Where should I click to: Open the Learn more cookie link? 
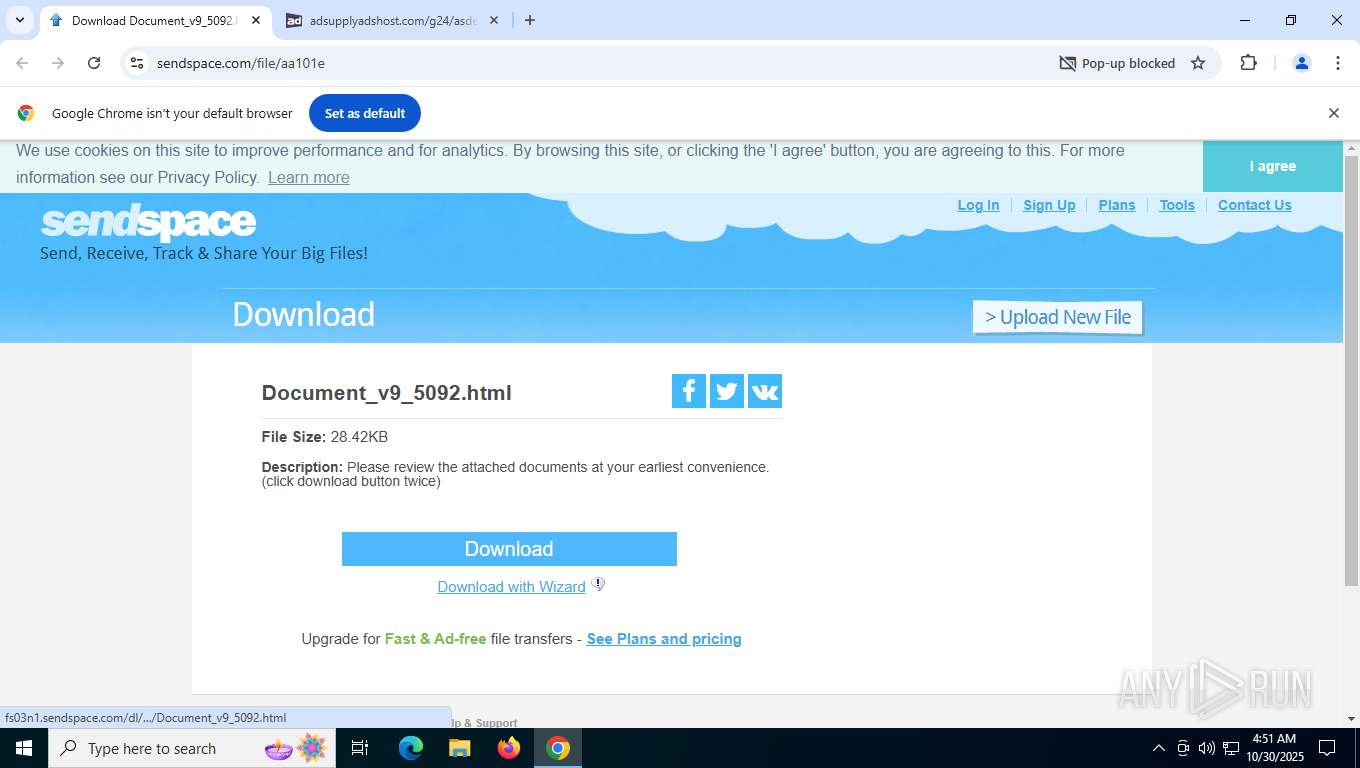[309, 177]
